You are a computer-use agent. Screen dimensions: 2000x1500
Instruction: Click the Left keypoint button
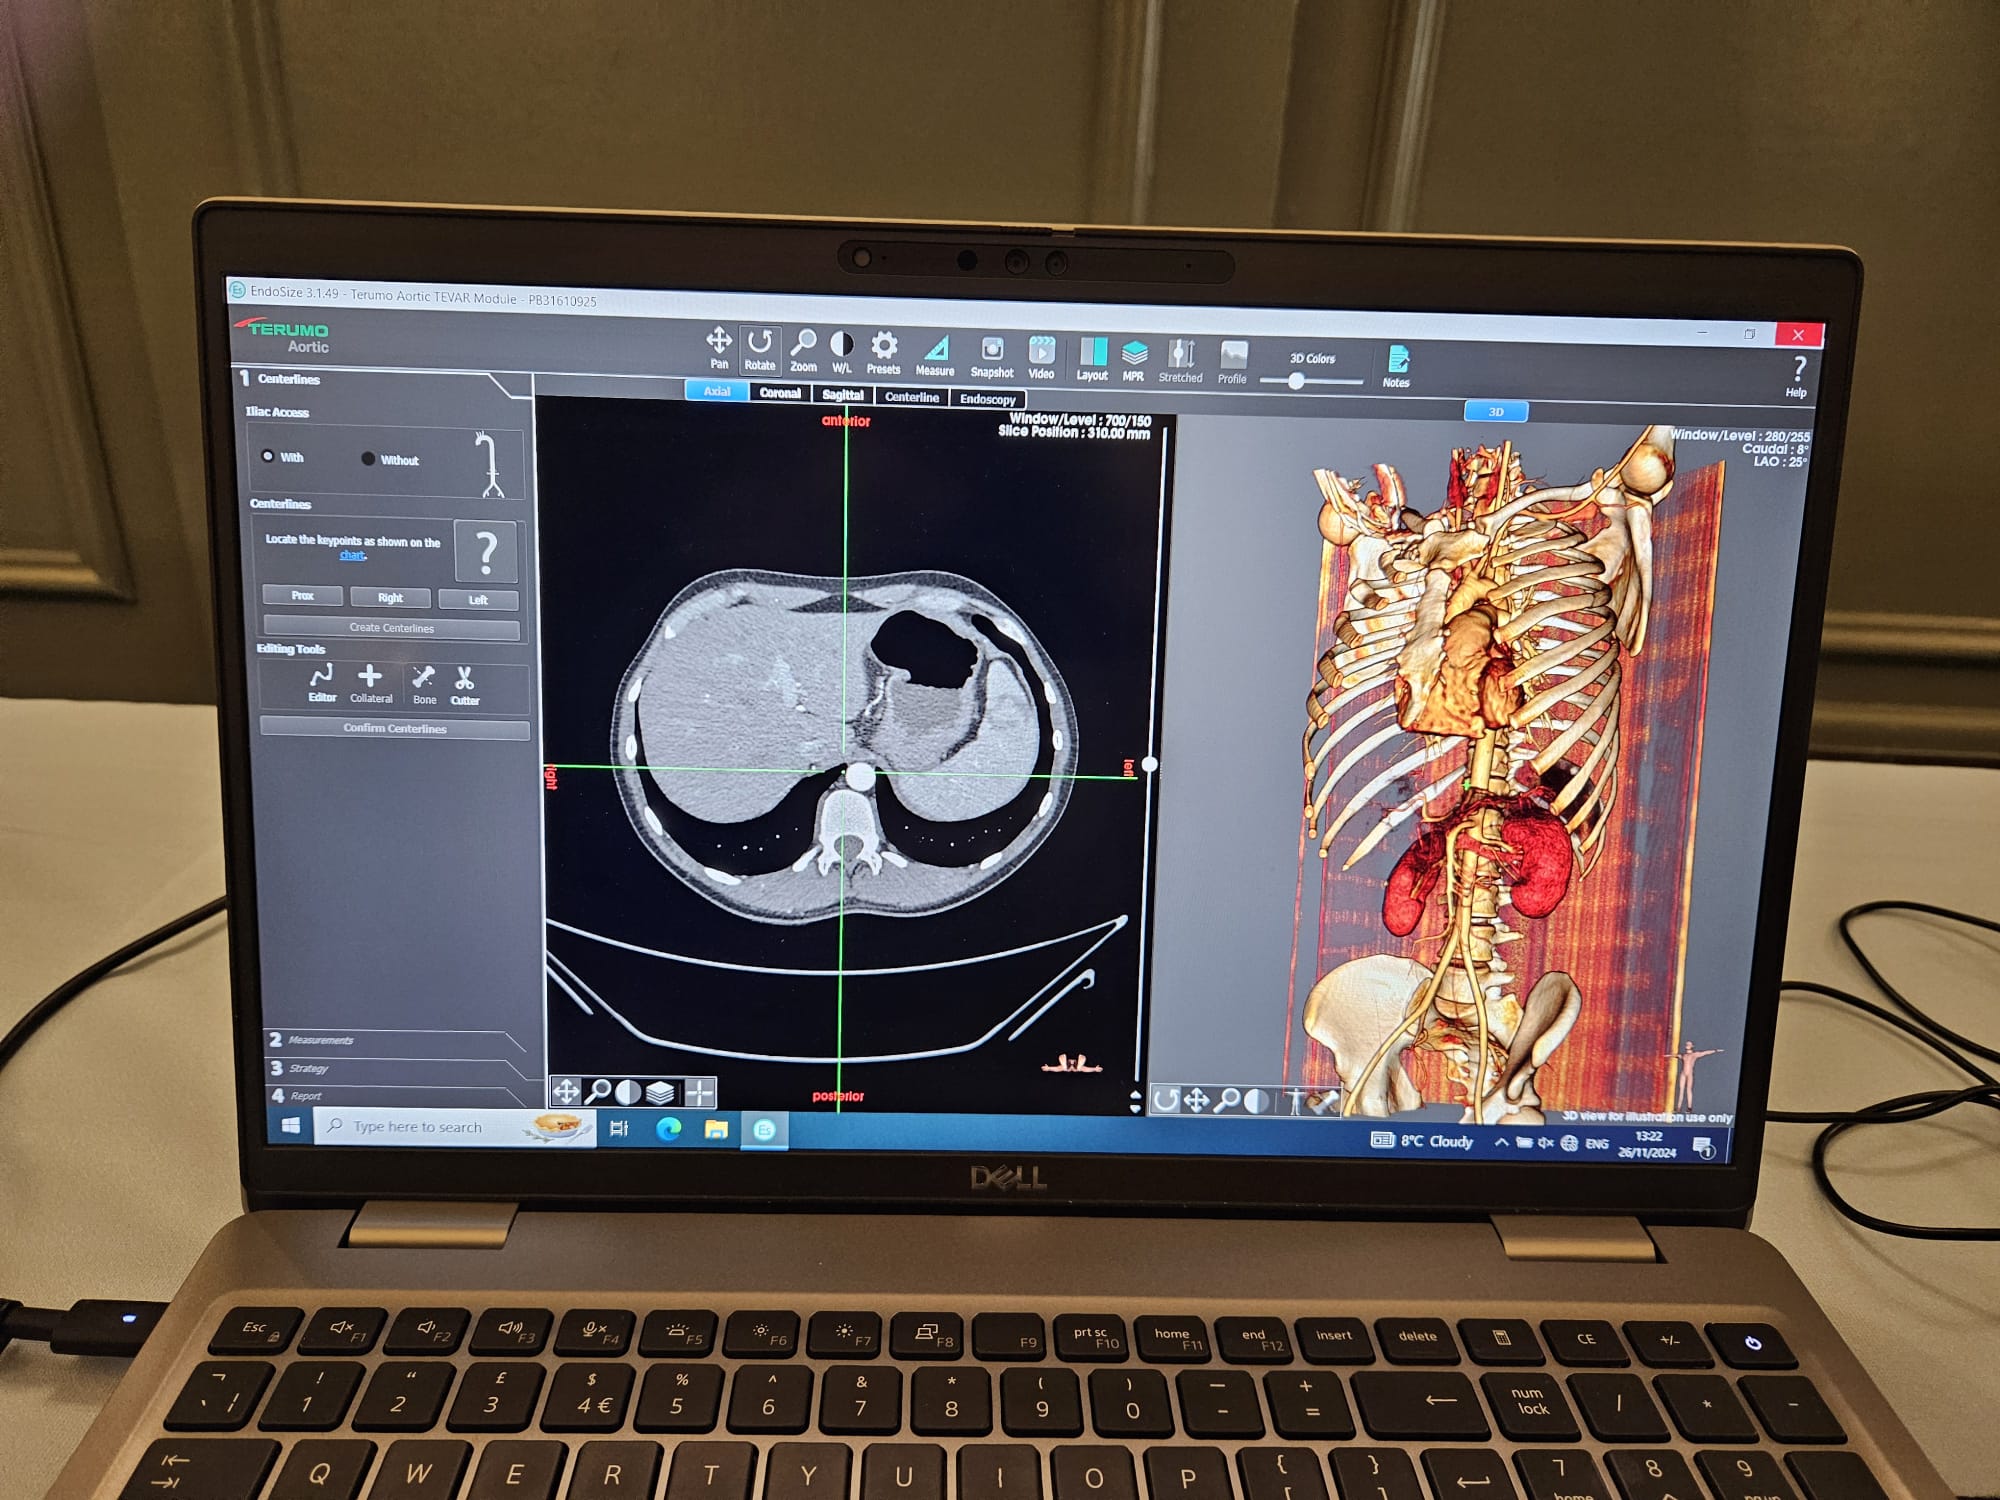(478, 600)
